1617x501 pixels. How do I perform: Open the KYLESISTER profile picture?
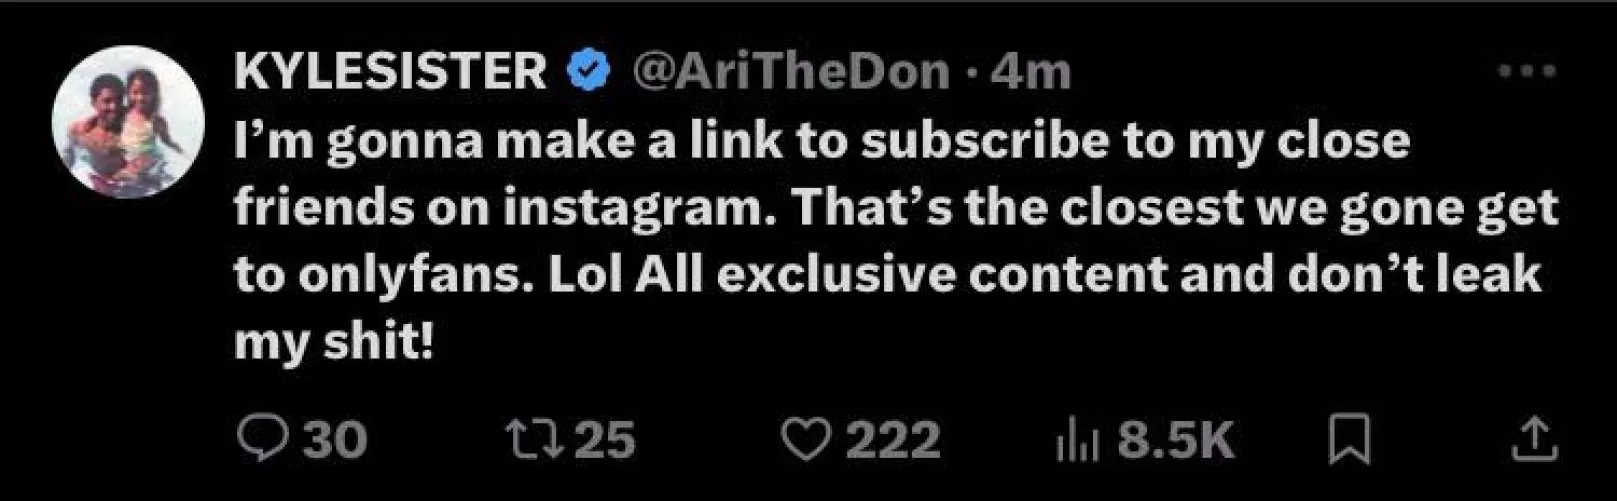(128, 122)
